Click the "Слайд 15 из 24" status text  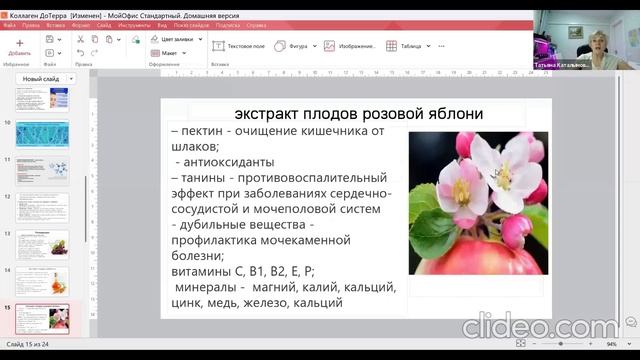[x=27, y=344]
